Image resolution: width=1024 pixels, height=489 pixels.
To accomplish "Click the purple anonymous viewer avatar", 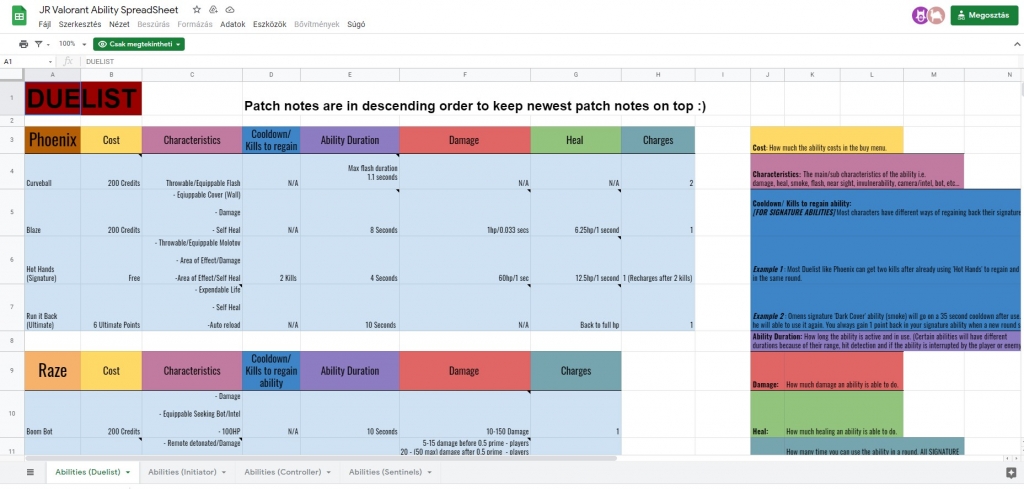I will (x=920, y=15).
